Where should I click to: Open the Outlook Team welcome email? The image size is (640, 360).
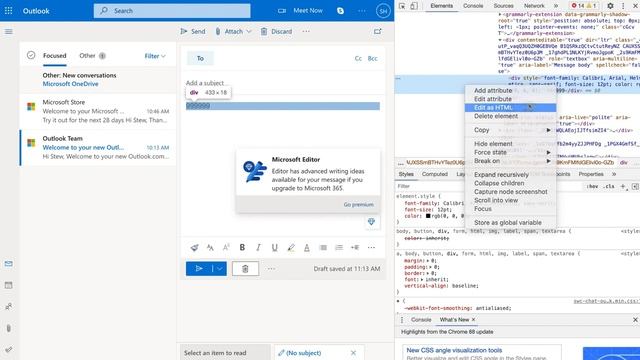(98, 147)
